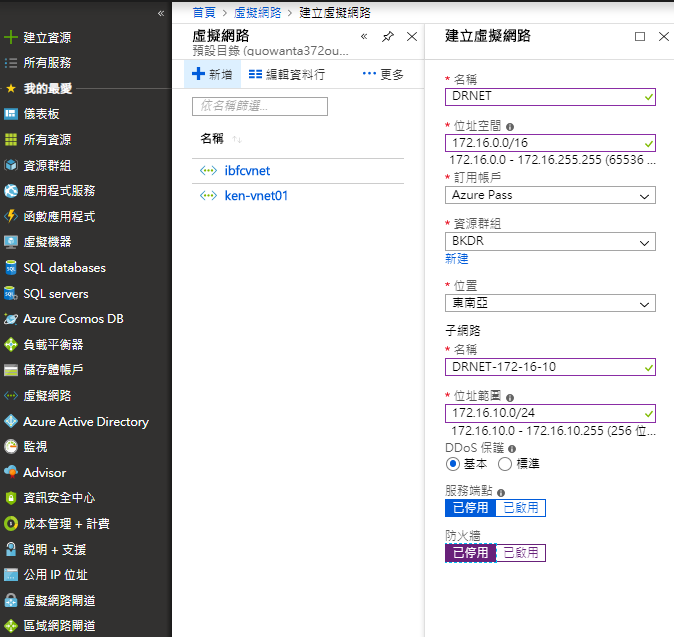Click 編輯資料行 in the toolbar
Image resolution: width=674 pixels, height=637 pixels.
(x=287, y=74)
